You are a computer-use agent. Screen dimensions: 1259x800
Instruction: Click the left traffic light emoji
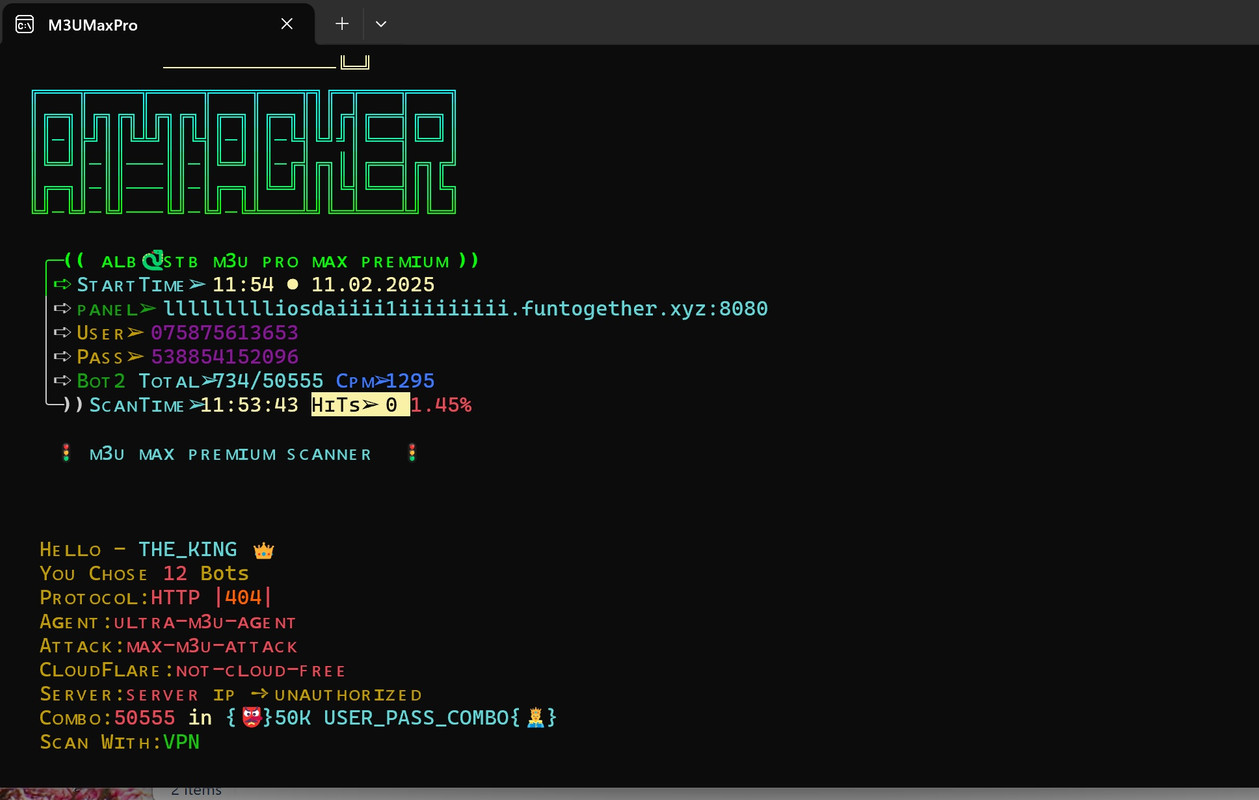click(66, 453)
